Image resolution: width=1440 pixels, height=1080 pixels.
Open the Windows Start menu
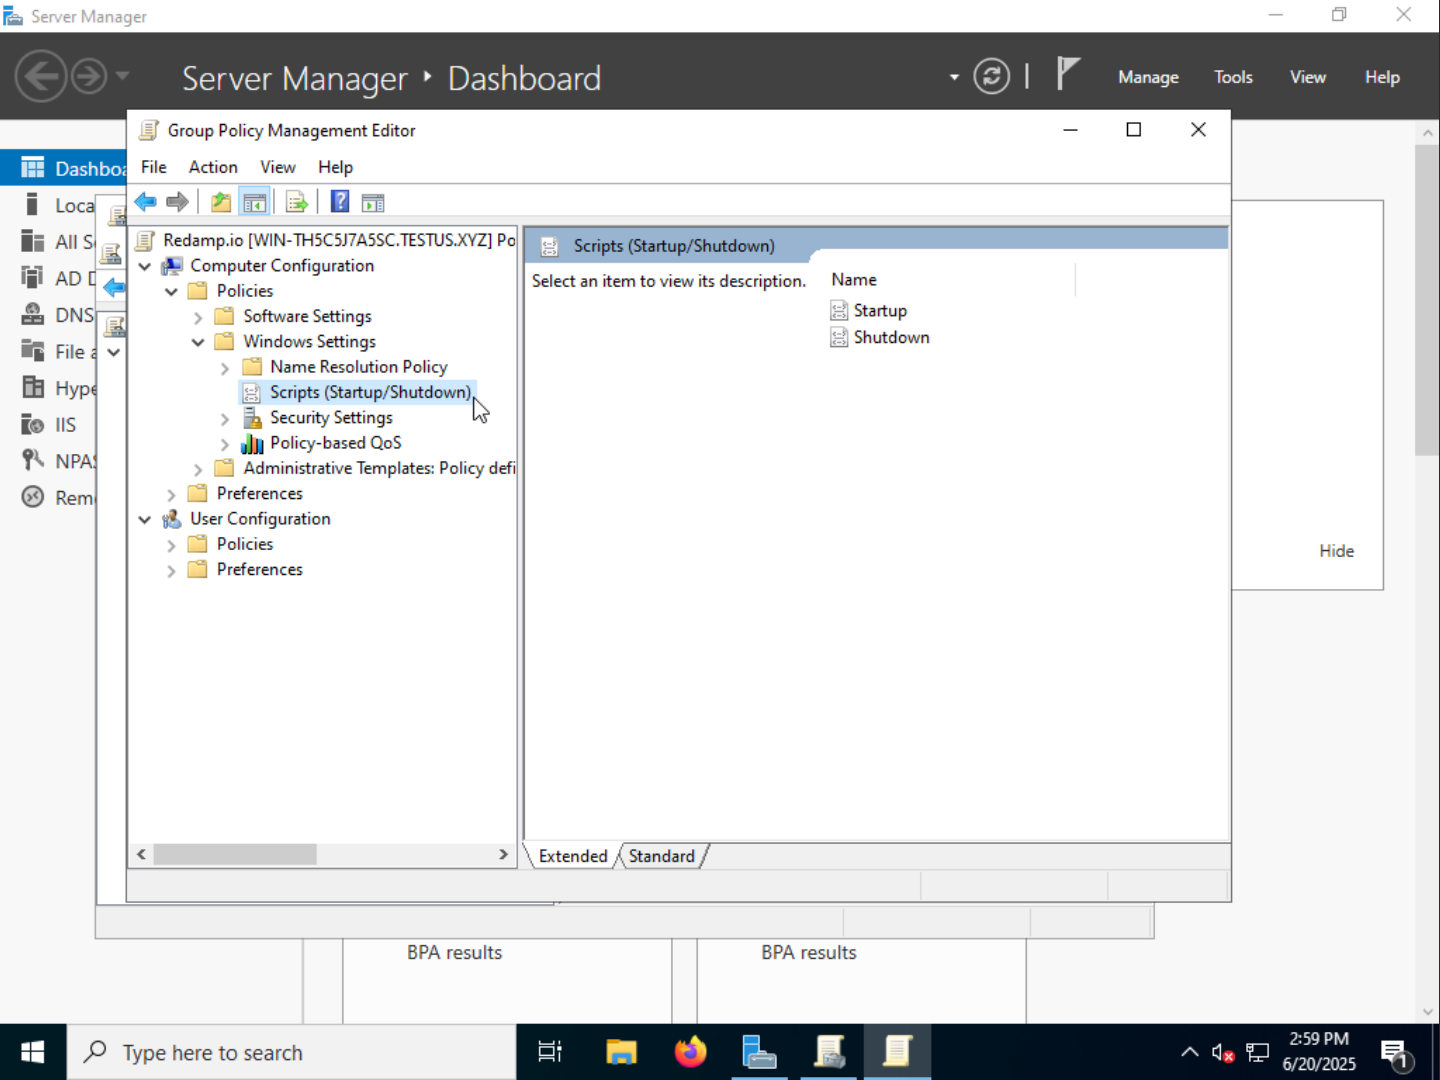(x=33, y=1052)
